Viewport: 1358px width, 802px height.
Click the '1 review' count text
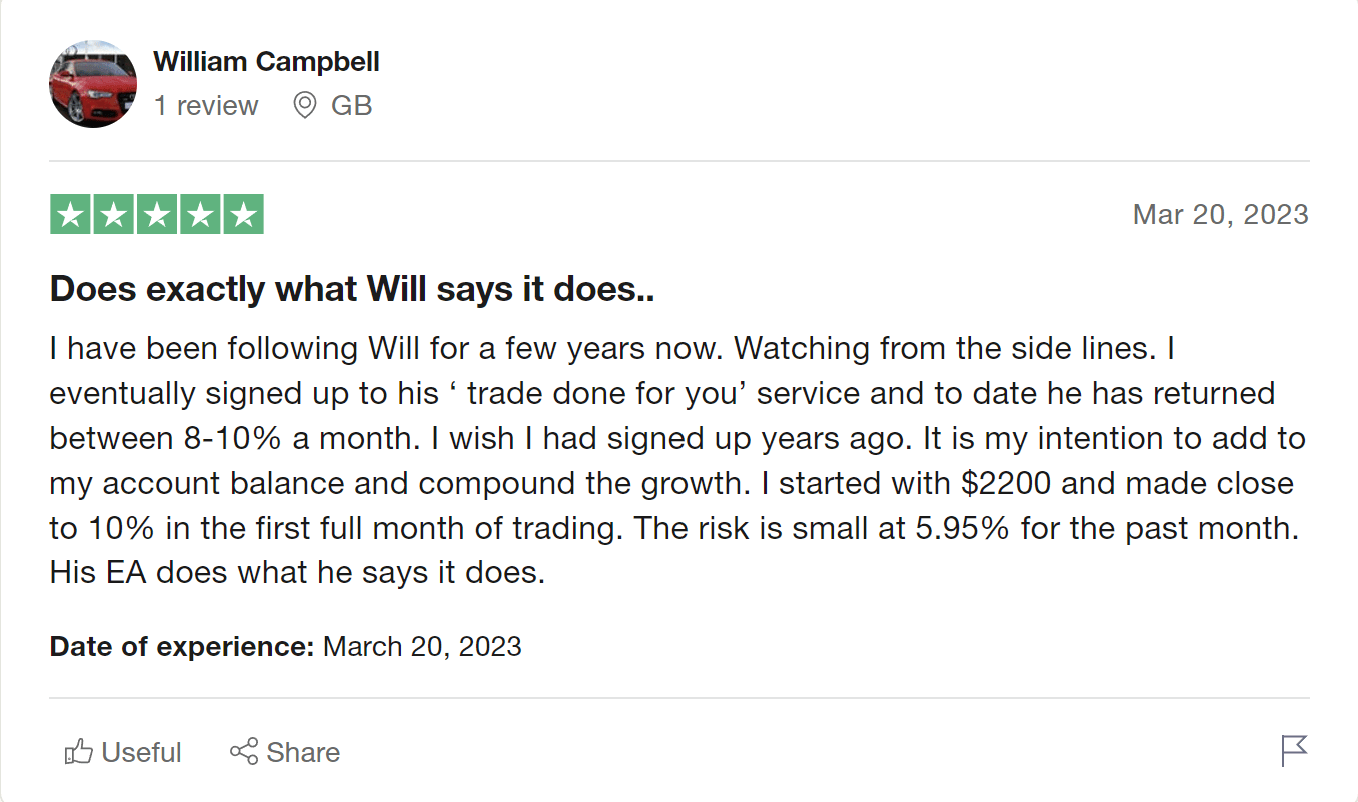[x=206, y=105]
